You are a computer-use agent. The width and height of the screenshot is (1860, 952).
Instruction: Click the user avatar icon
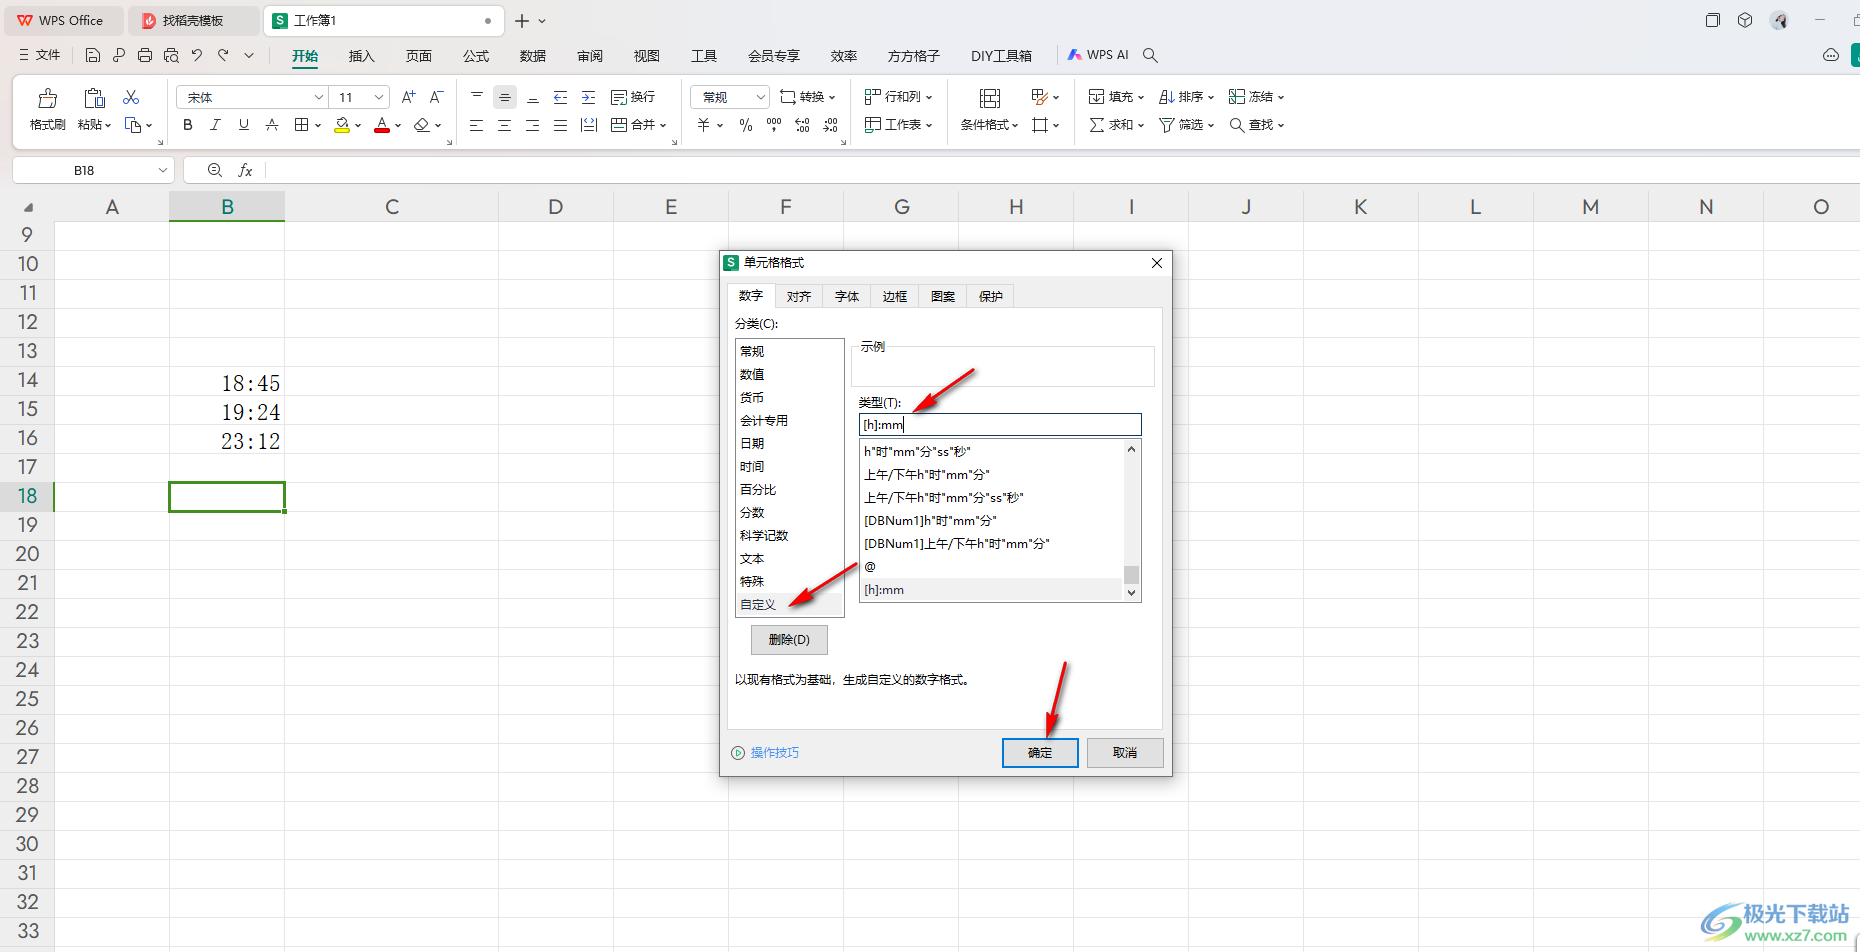point(1779,20)
